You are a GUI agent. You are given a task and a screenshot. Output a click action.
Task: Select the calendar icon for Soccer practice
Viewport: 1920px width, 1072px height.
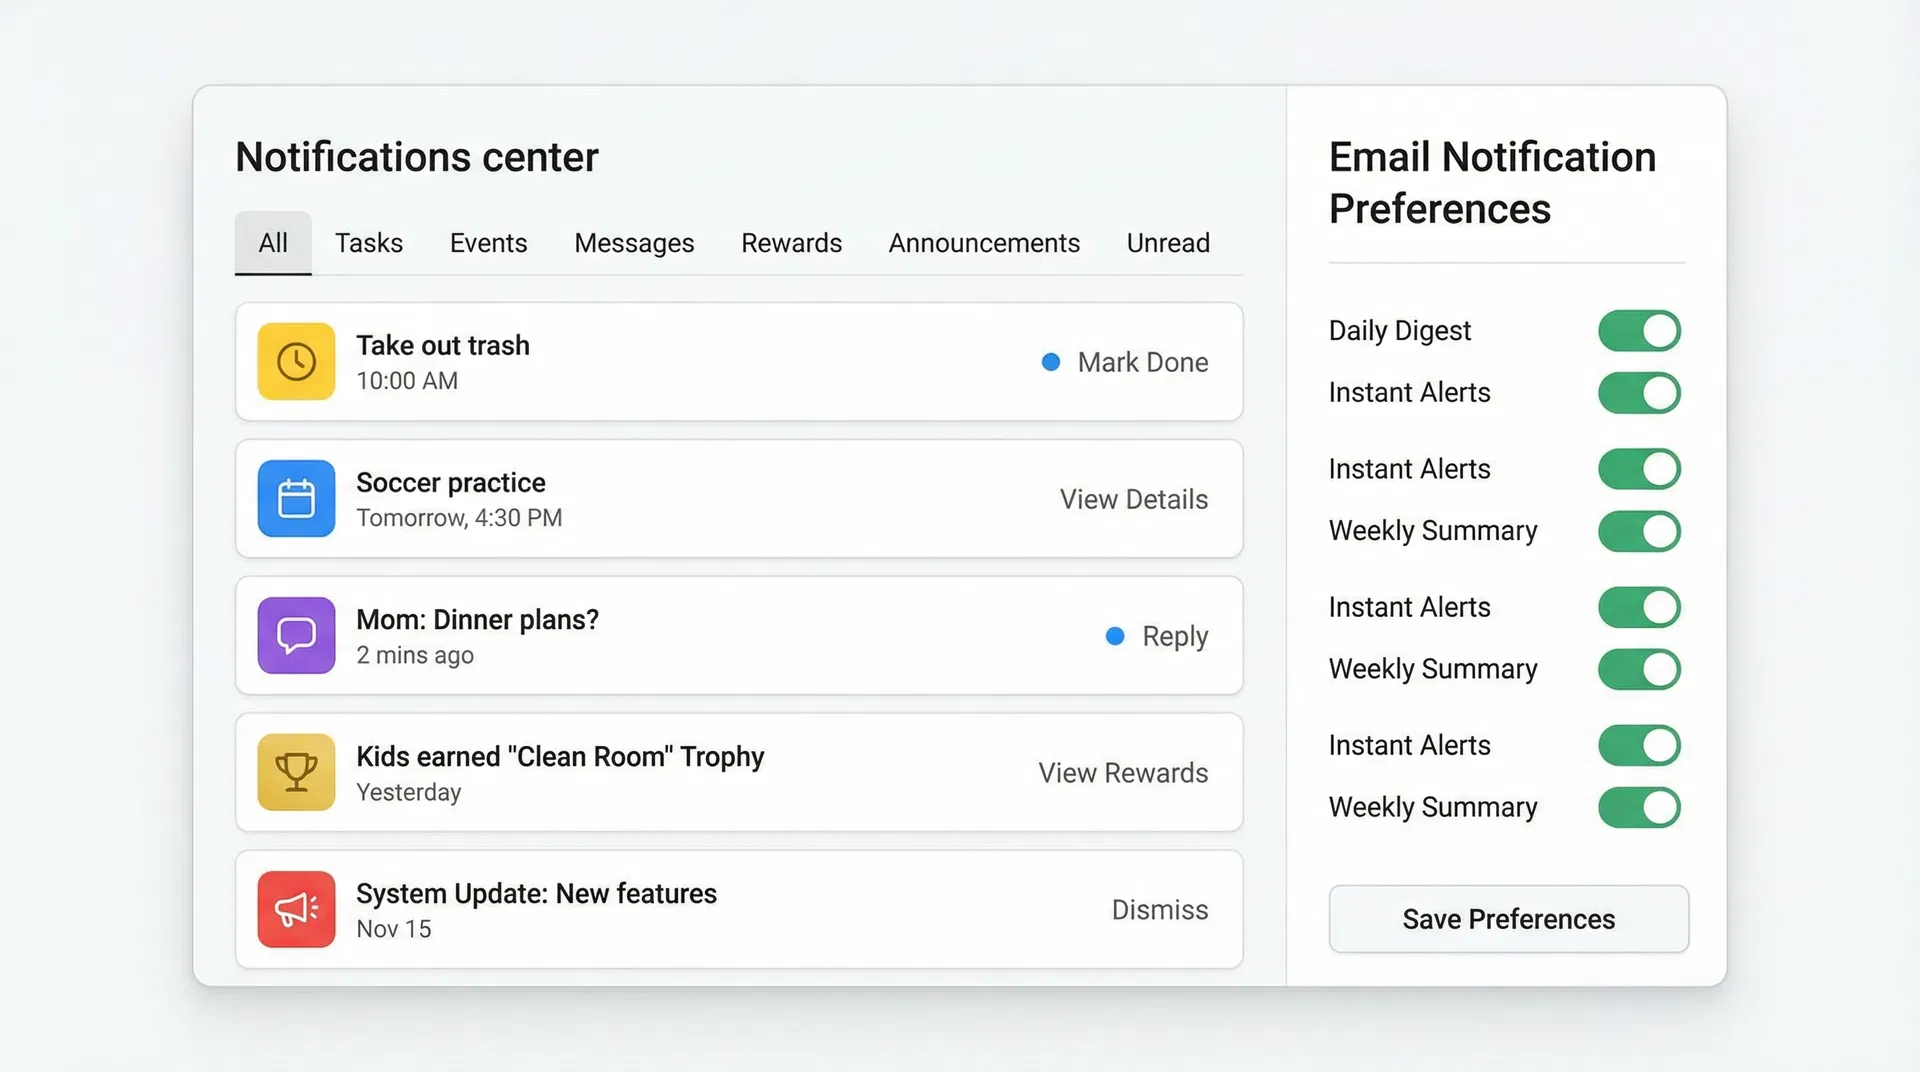tap(295, 499)
